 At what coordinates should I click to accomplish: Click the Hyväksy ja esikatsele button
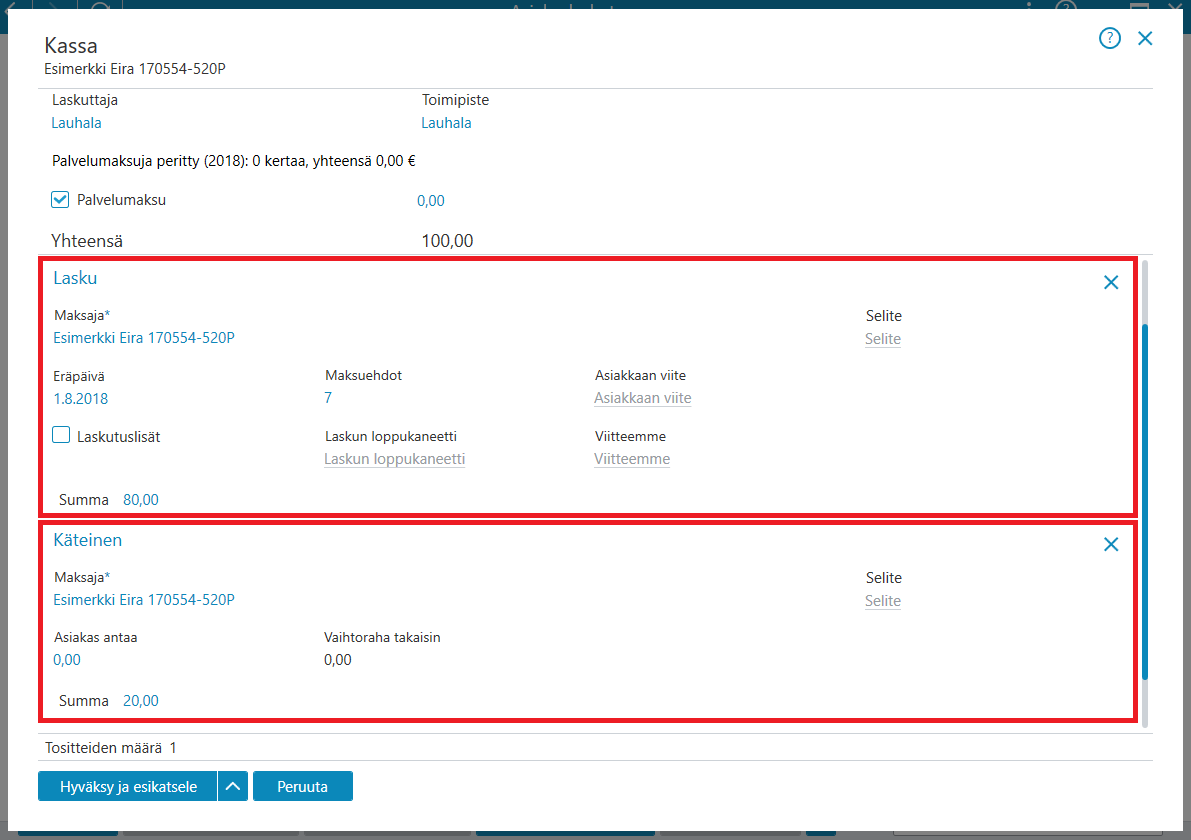[128, 786]
